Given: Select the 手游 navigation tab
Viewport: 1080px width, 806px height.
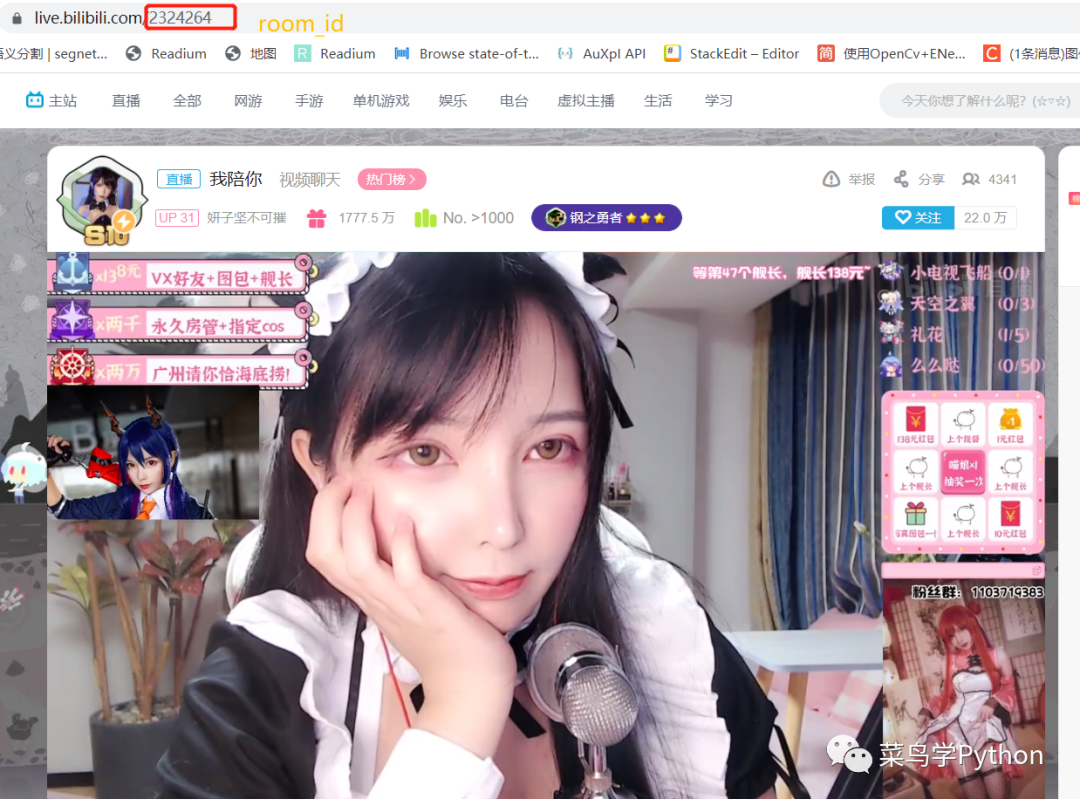Looking at the screenshot, I should (309, 101).
